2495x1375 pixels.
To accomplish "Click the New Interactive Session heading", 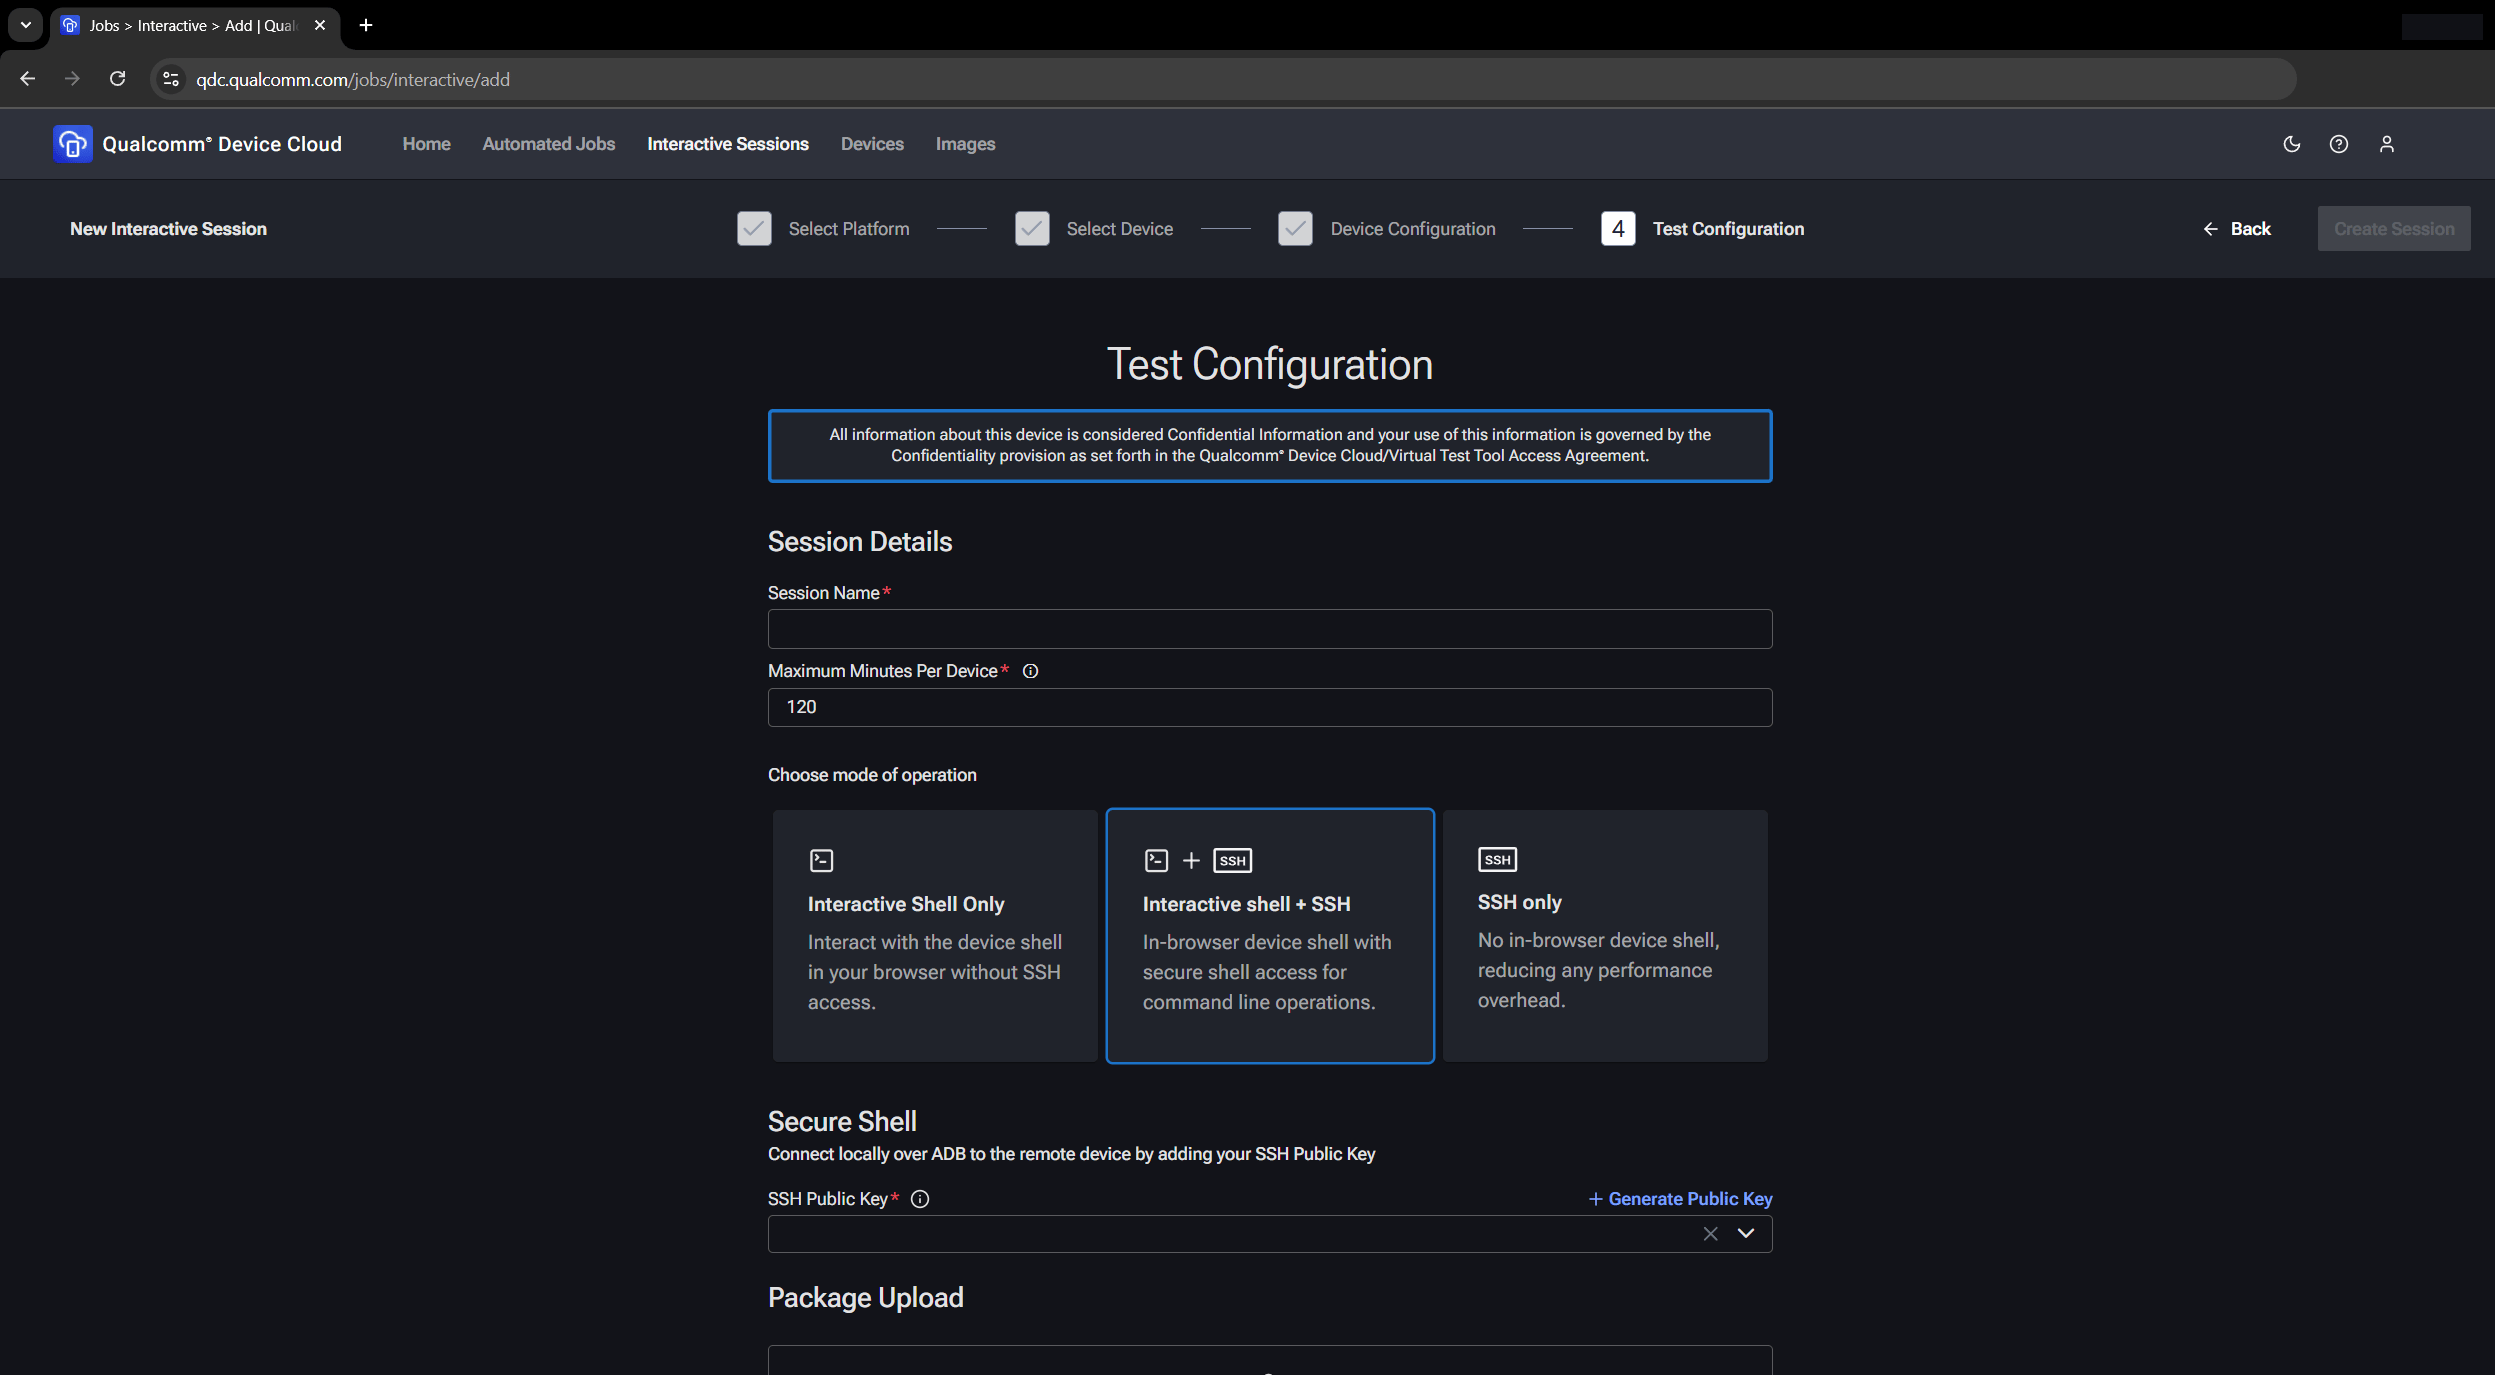I will pos(168,229).
